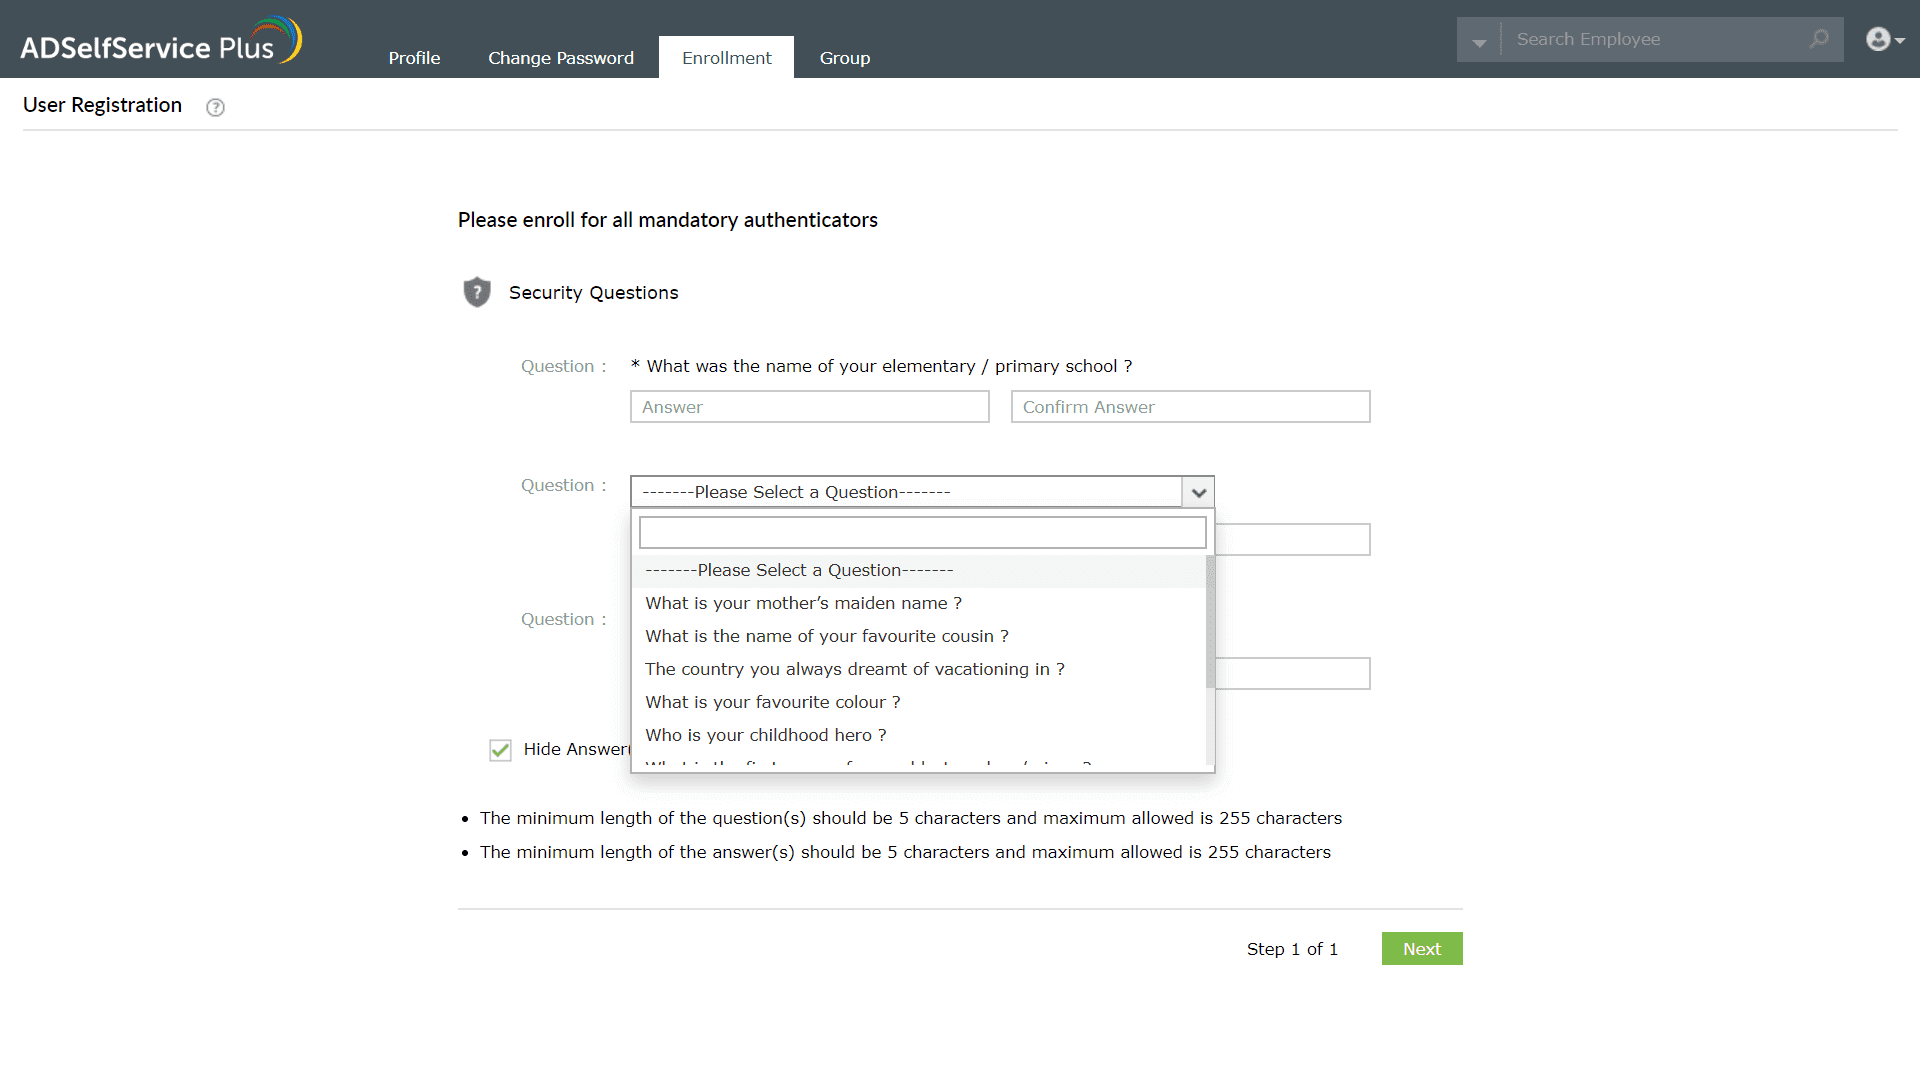This screenshot has height=1080, width=1920.
Task: Click the Answer input field for Question 1
Action: point(810,406)
